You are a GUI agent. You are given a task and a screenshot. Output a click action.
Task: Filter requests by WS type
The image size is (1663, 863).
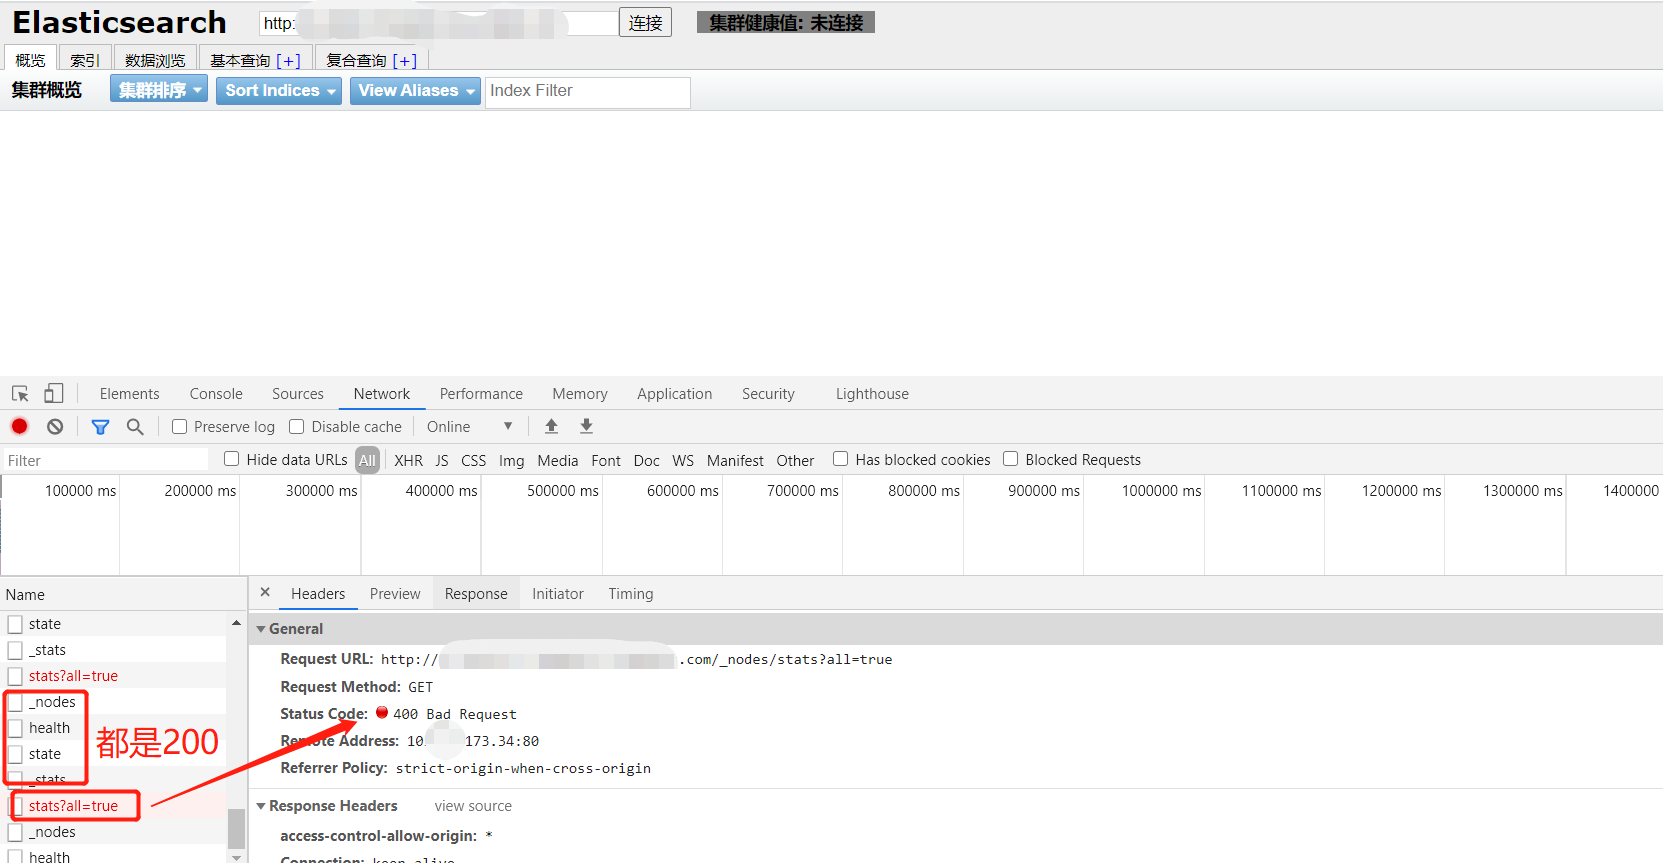[683, 460]
